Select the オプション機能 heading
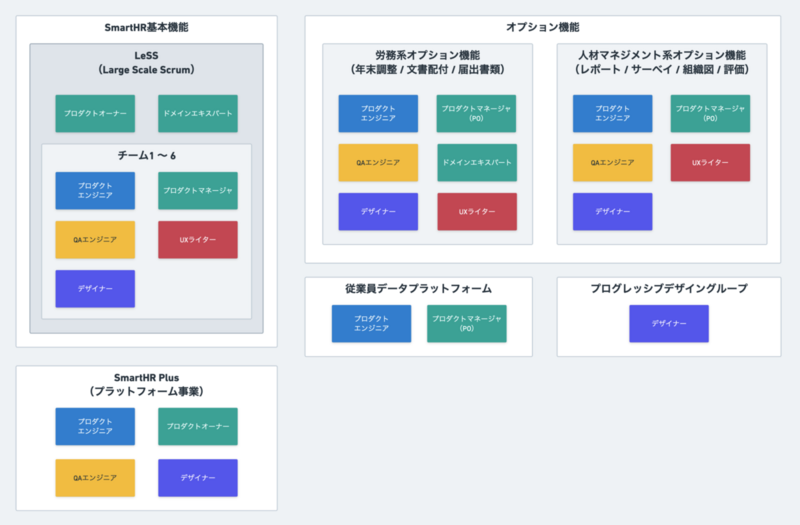 tap(542, 28)
